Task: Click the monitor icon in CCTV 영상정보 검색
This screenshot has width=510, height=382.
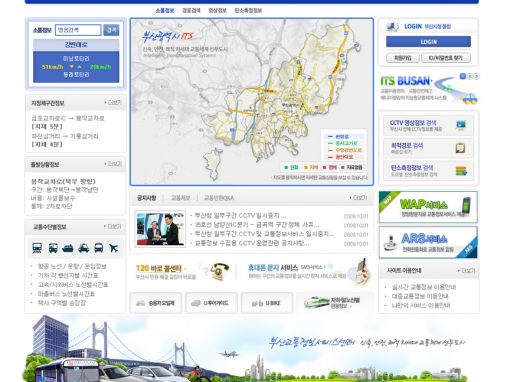Action: pyautogui.click(x=461, y=125)
